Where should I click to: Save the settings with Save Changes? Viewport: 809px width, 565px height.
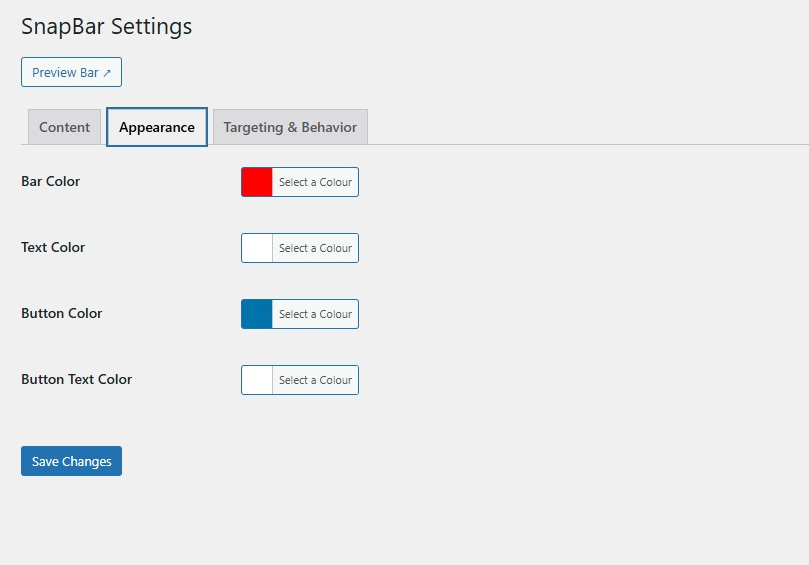[x=71, y=461]
